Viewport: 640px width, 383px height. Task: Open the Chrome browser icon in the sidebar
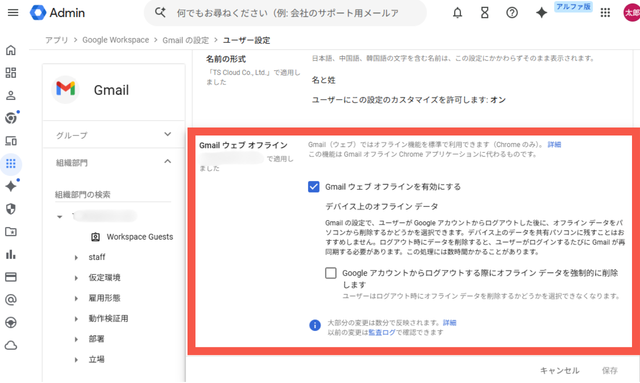[11, 118]
